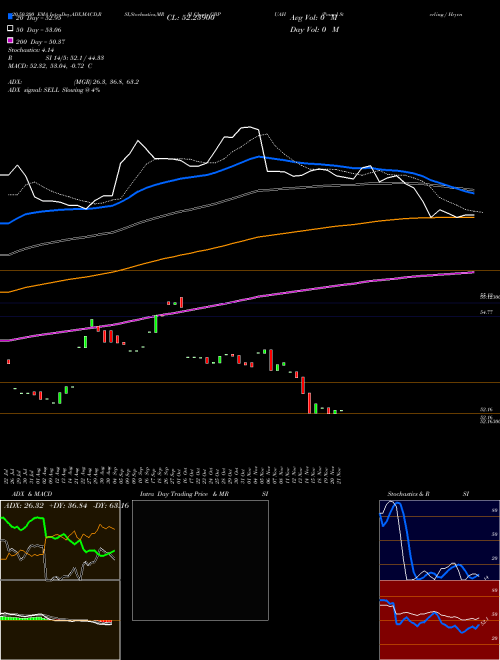Open the red RSI chart panel
Viewport: 500px width, 660px height.
[x=439, y=620]
